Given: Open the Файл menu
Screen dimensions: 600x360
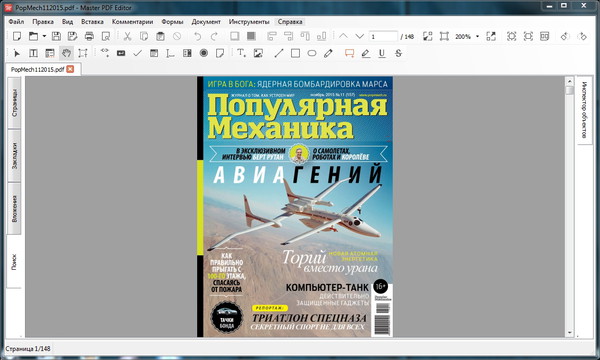Looking at the screenshot, I should click(16, 22).
